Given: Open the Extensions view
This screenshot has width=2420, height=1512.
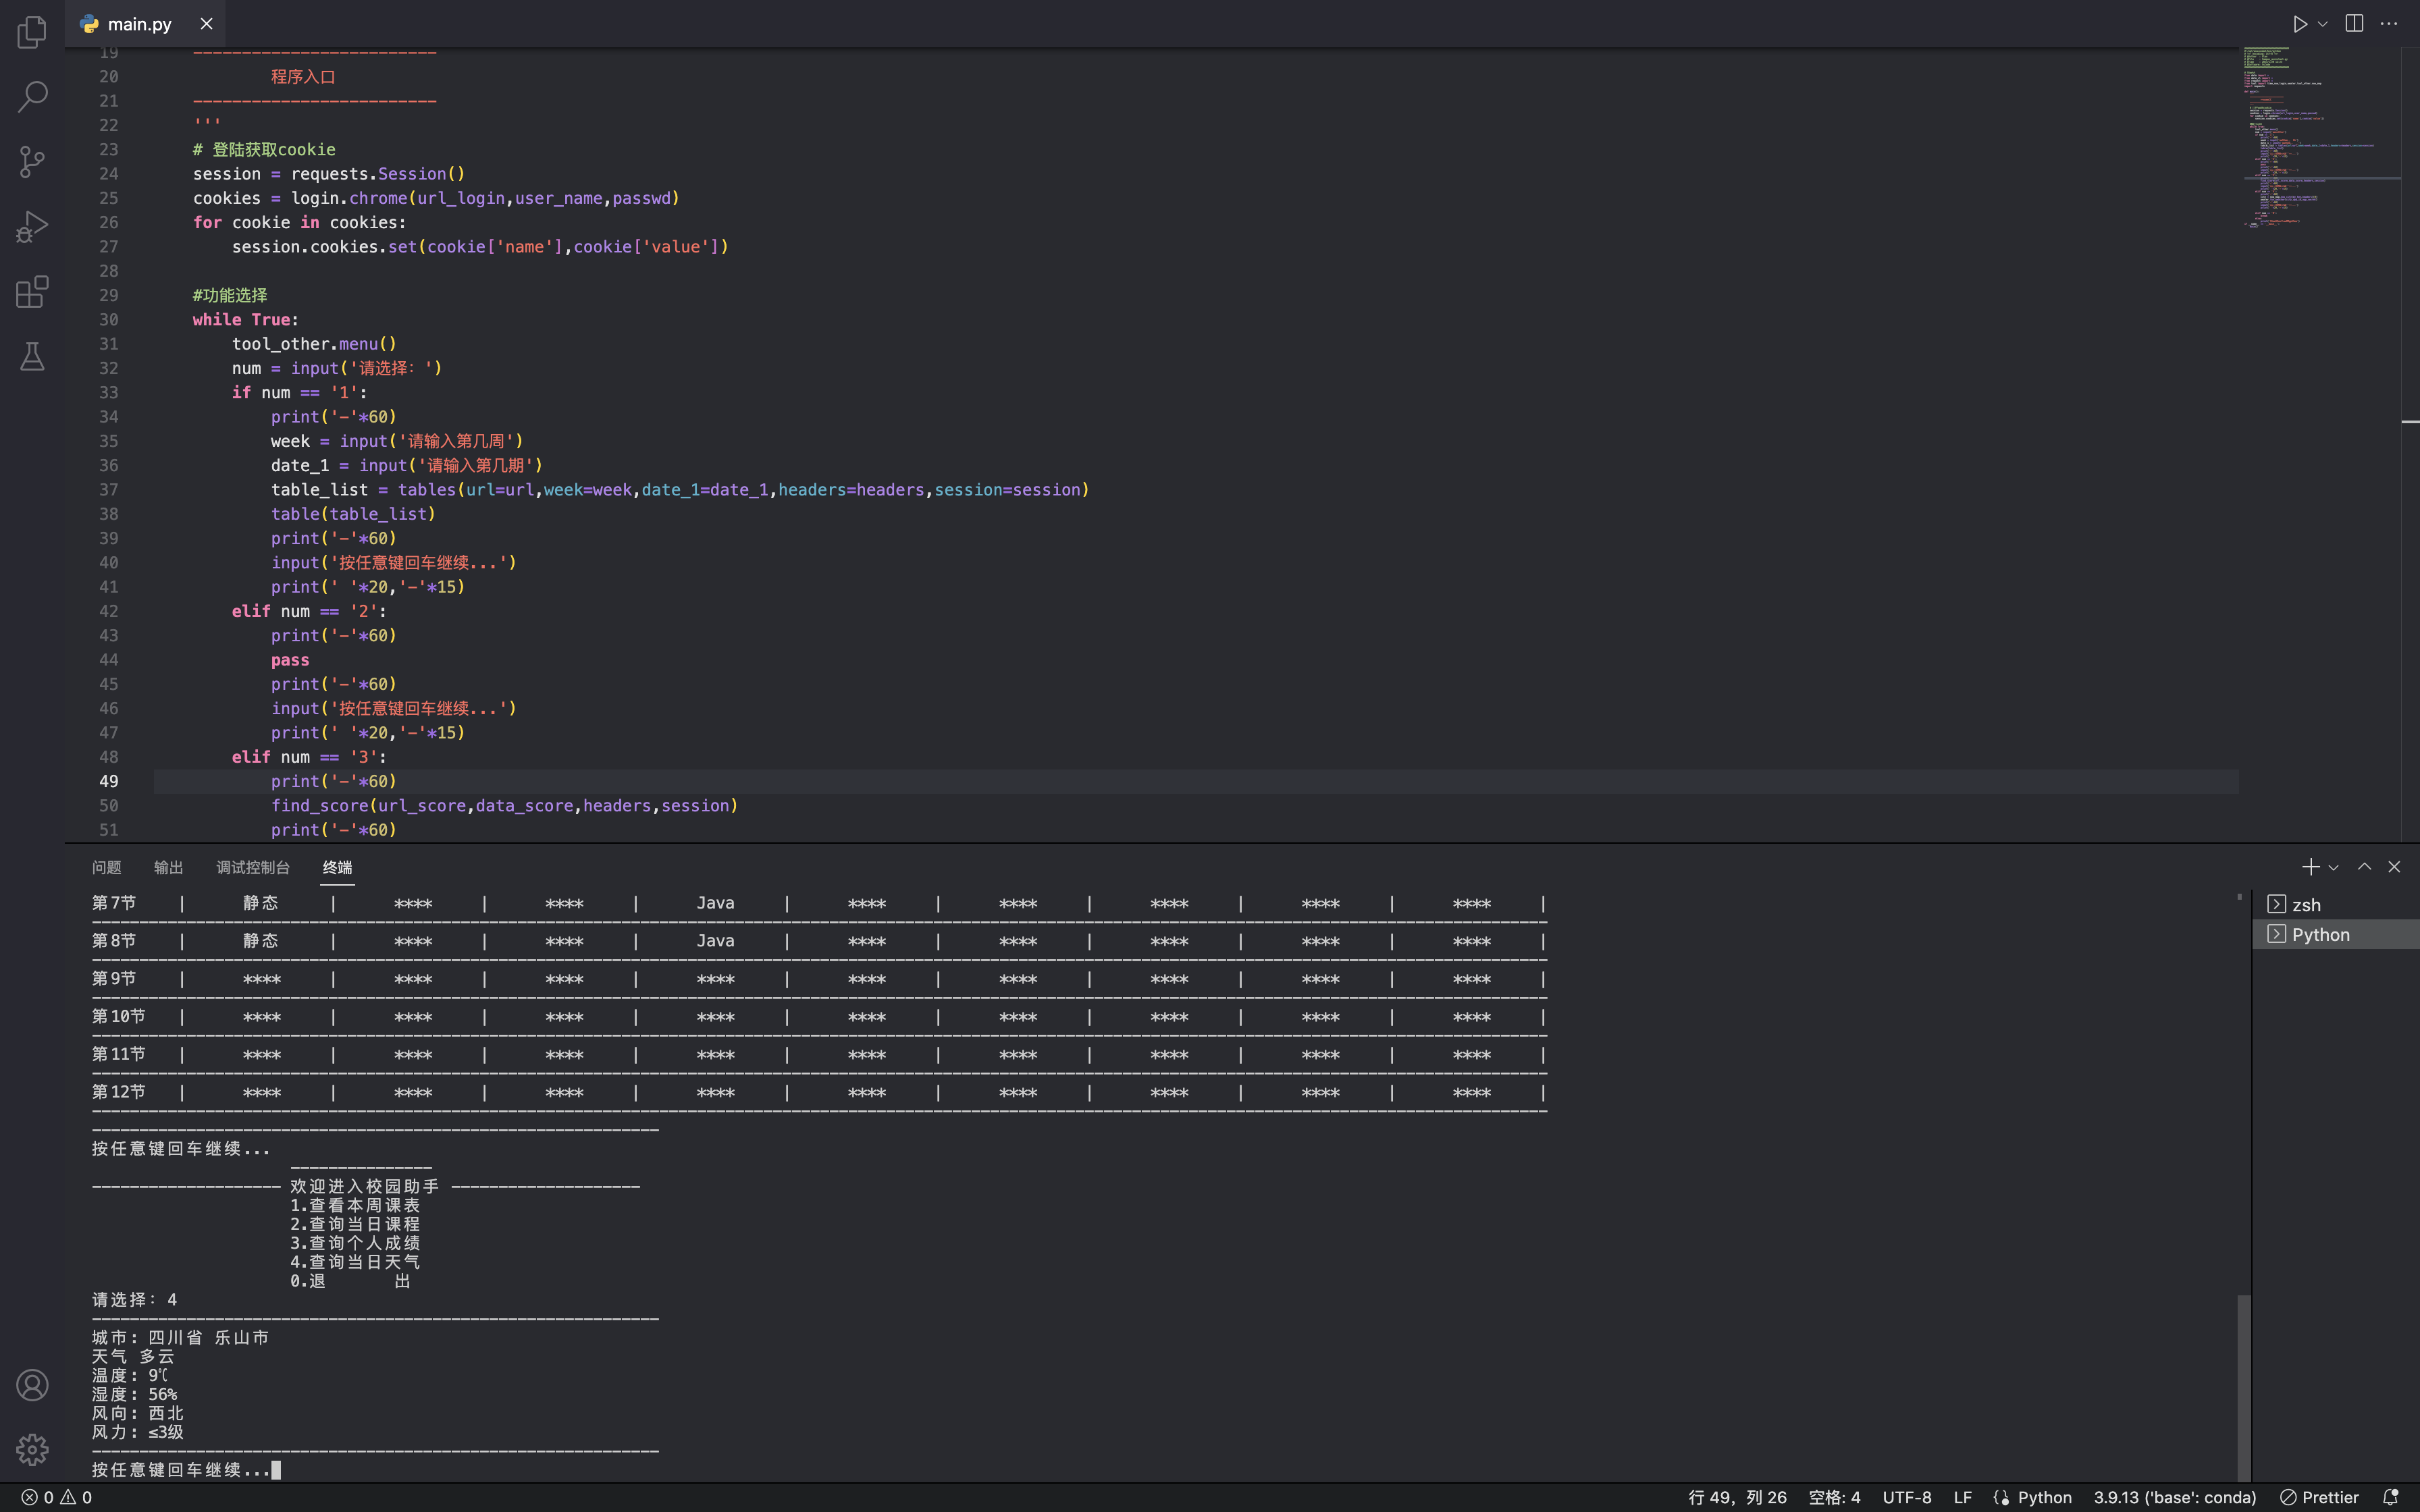Looking at the screenshot, I should 32,292.
